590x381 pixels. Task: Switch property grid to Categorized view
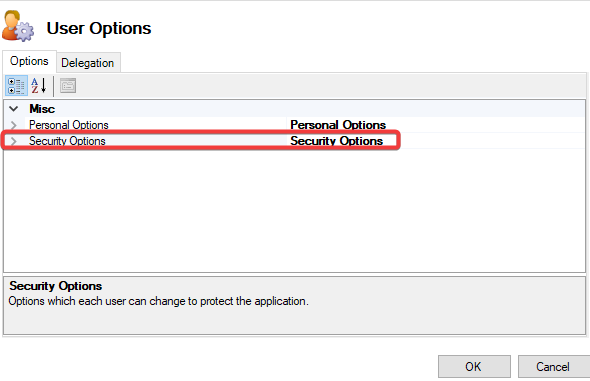point(16,86)
